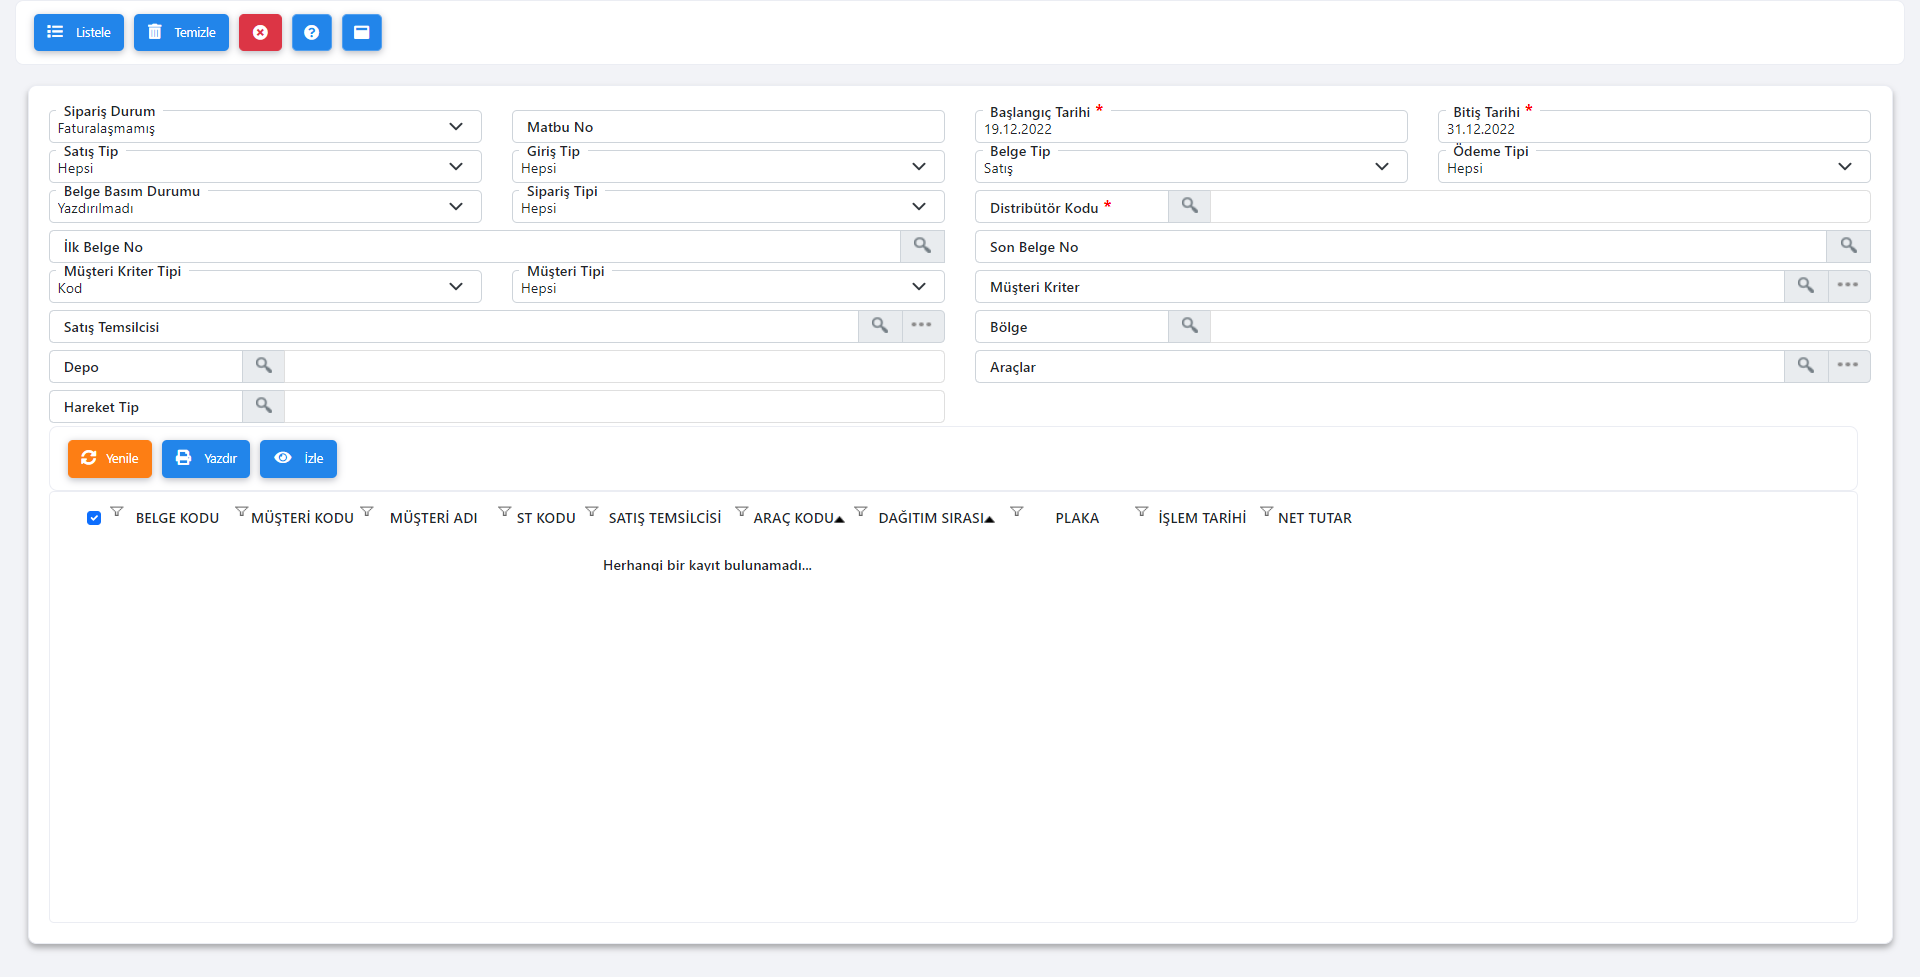This screenshot has width=1920, height=977.
Task: Open help with the question mark icon
Action: point(312,33)
